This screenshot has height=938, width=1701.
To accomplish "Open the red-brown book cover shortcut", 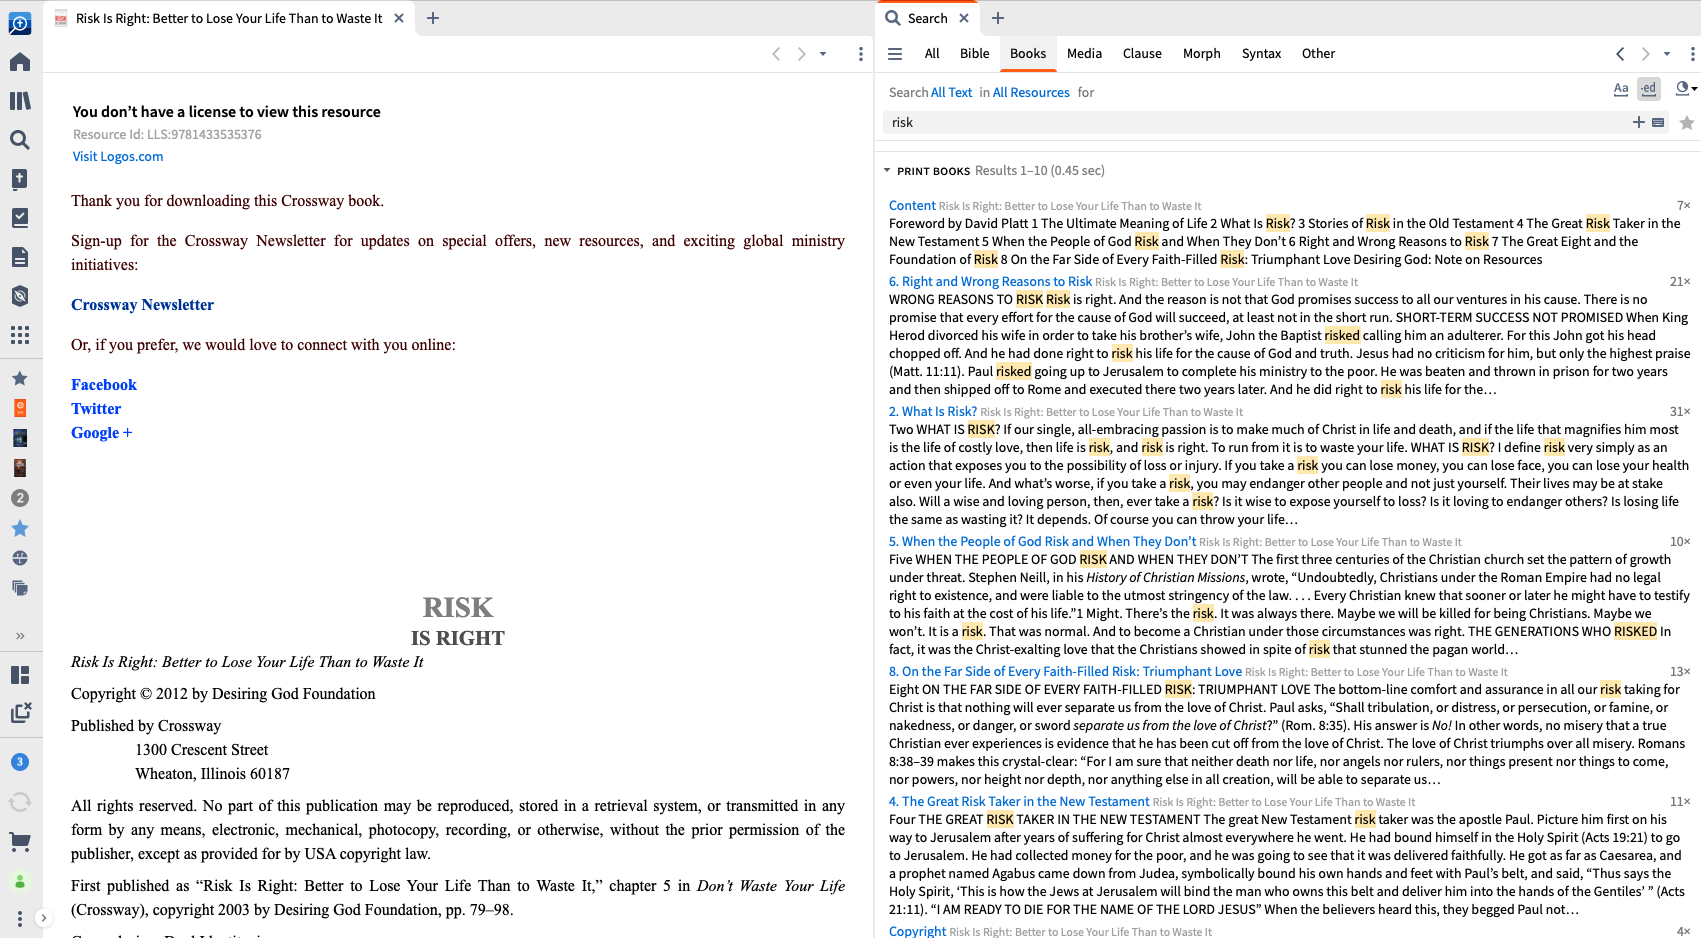I will [x=20, y=468].
